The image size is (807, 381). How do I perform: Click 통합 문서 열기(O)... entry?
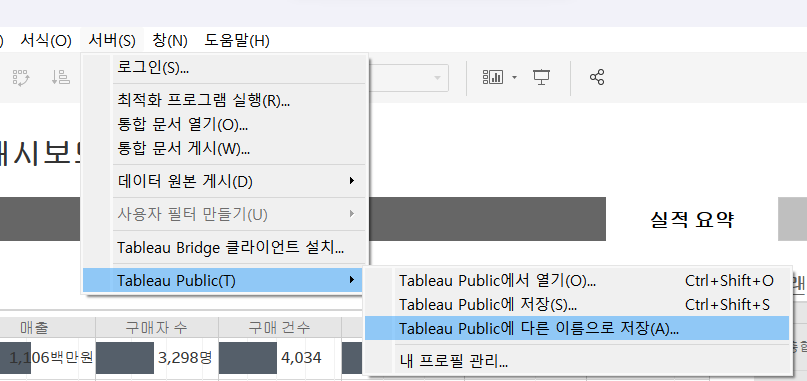[224, 125]
